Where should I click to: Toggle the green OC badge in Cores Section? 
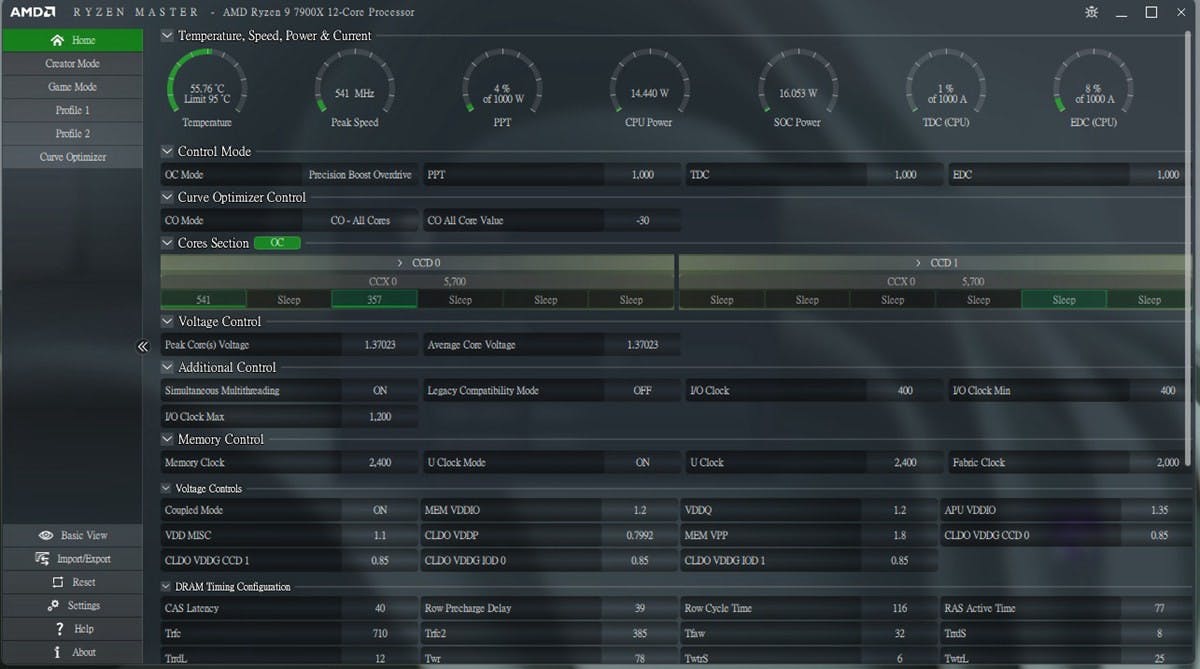point(277,243)
